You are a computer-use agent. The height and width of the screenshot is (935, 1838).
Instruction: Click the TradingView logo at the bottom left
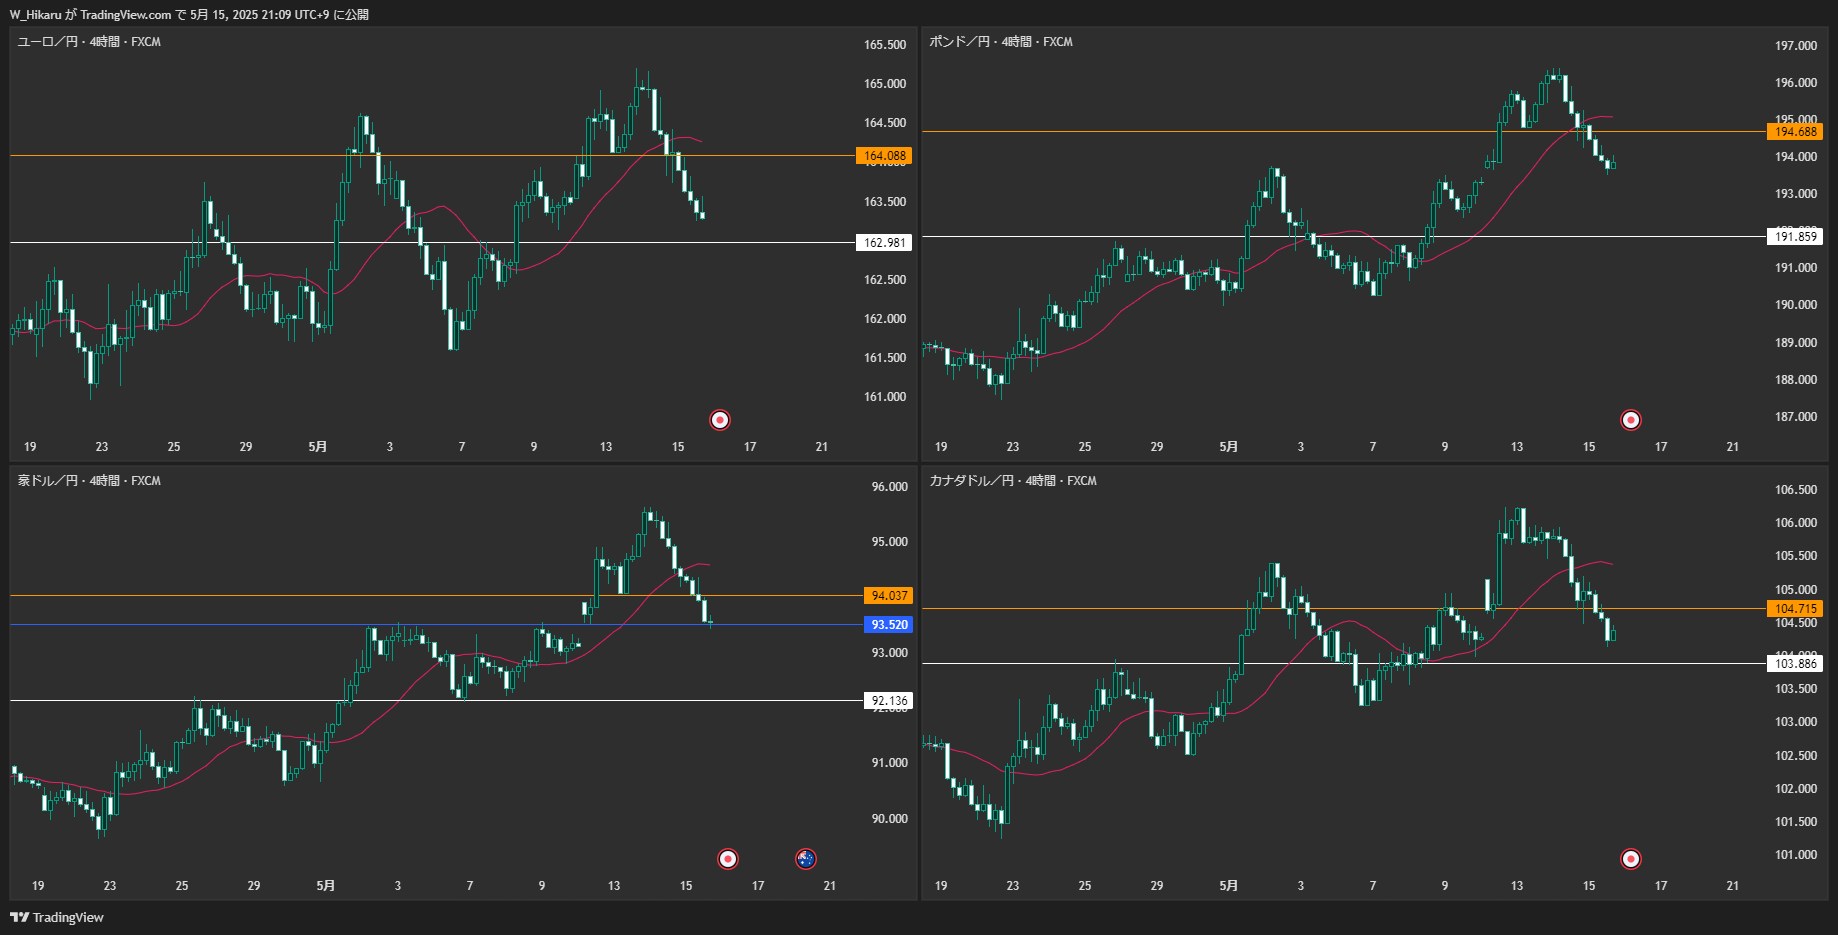coord(57,917)
